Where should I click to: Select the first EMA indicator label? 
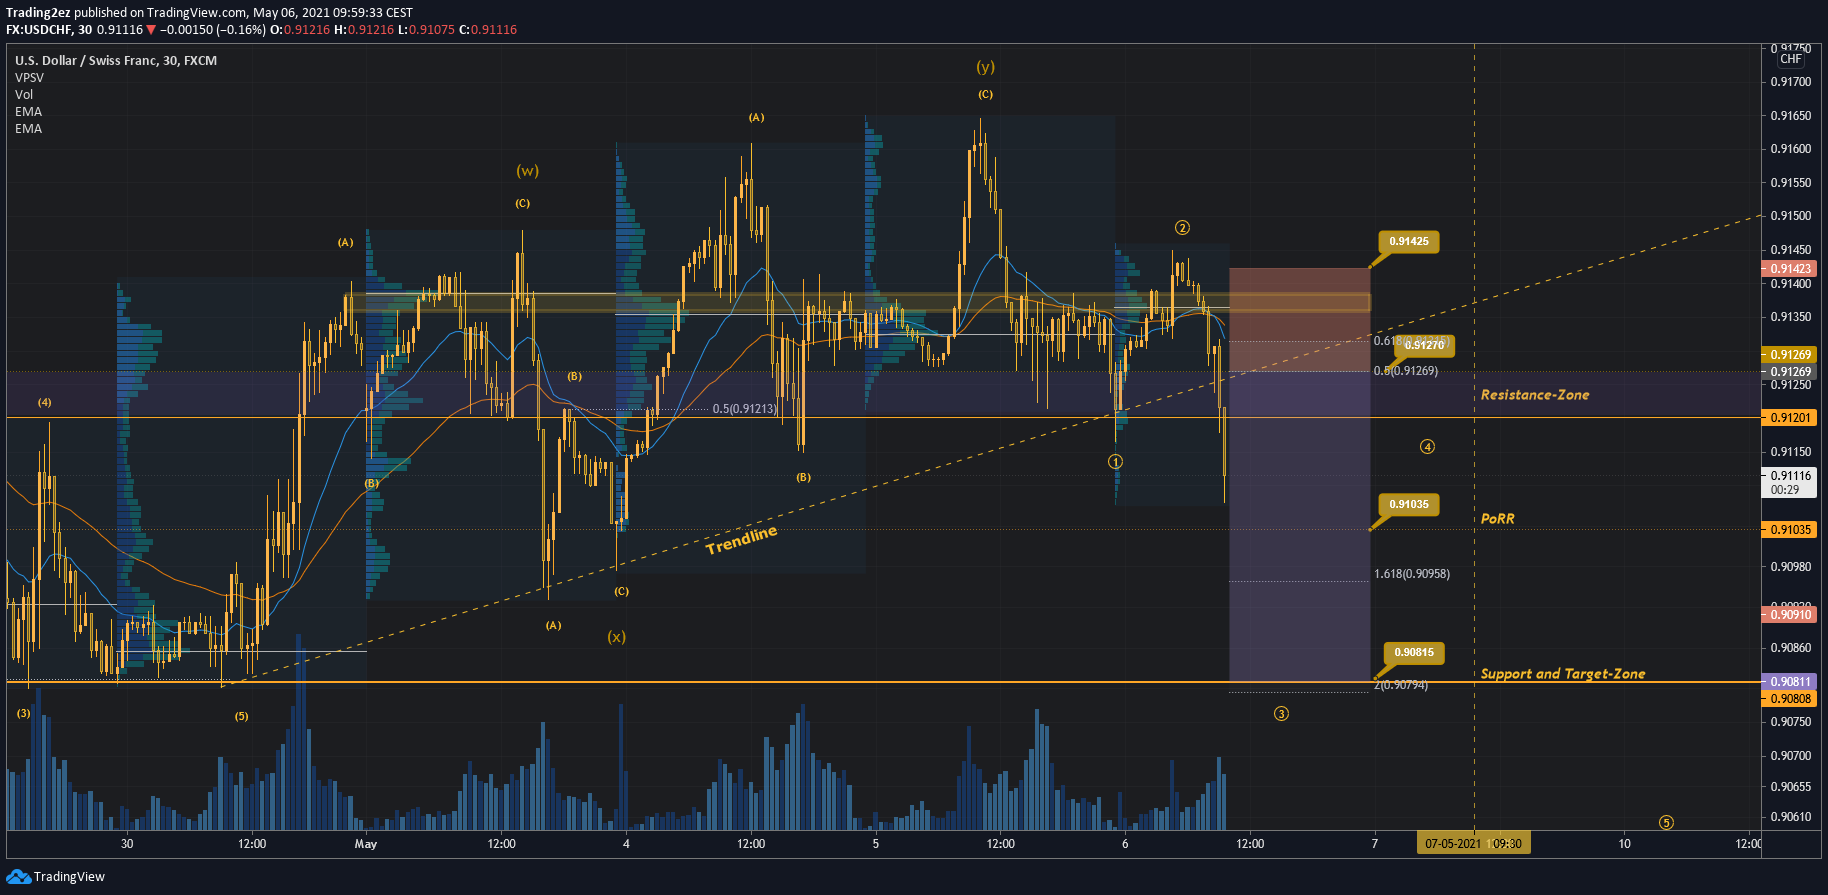pos(28,111)
